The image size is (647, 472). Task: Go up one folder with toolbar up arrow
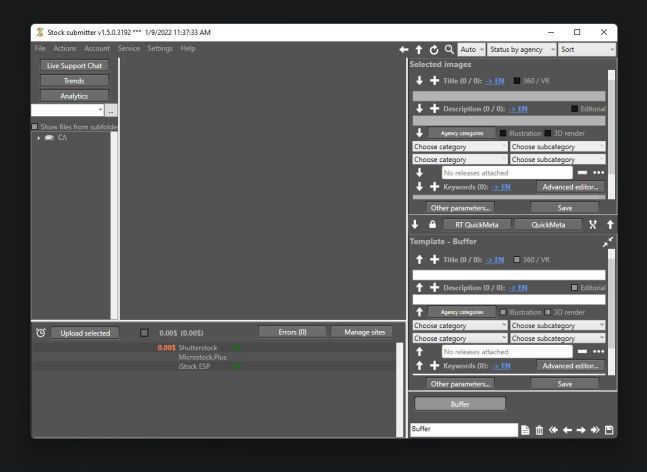click(419, 50)
